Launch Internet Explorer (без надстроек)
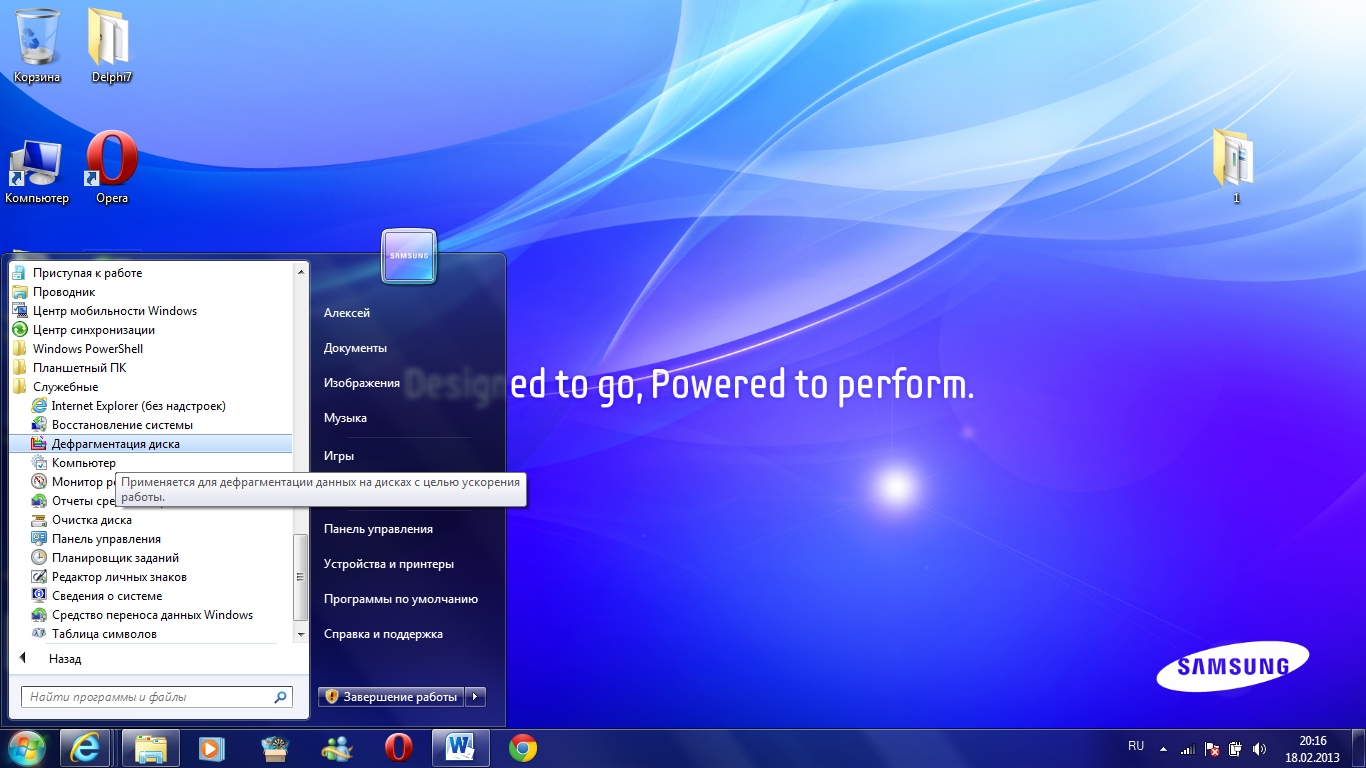The image size is (1366, 768). tap(150, 406)
